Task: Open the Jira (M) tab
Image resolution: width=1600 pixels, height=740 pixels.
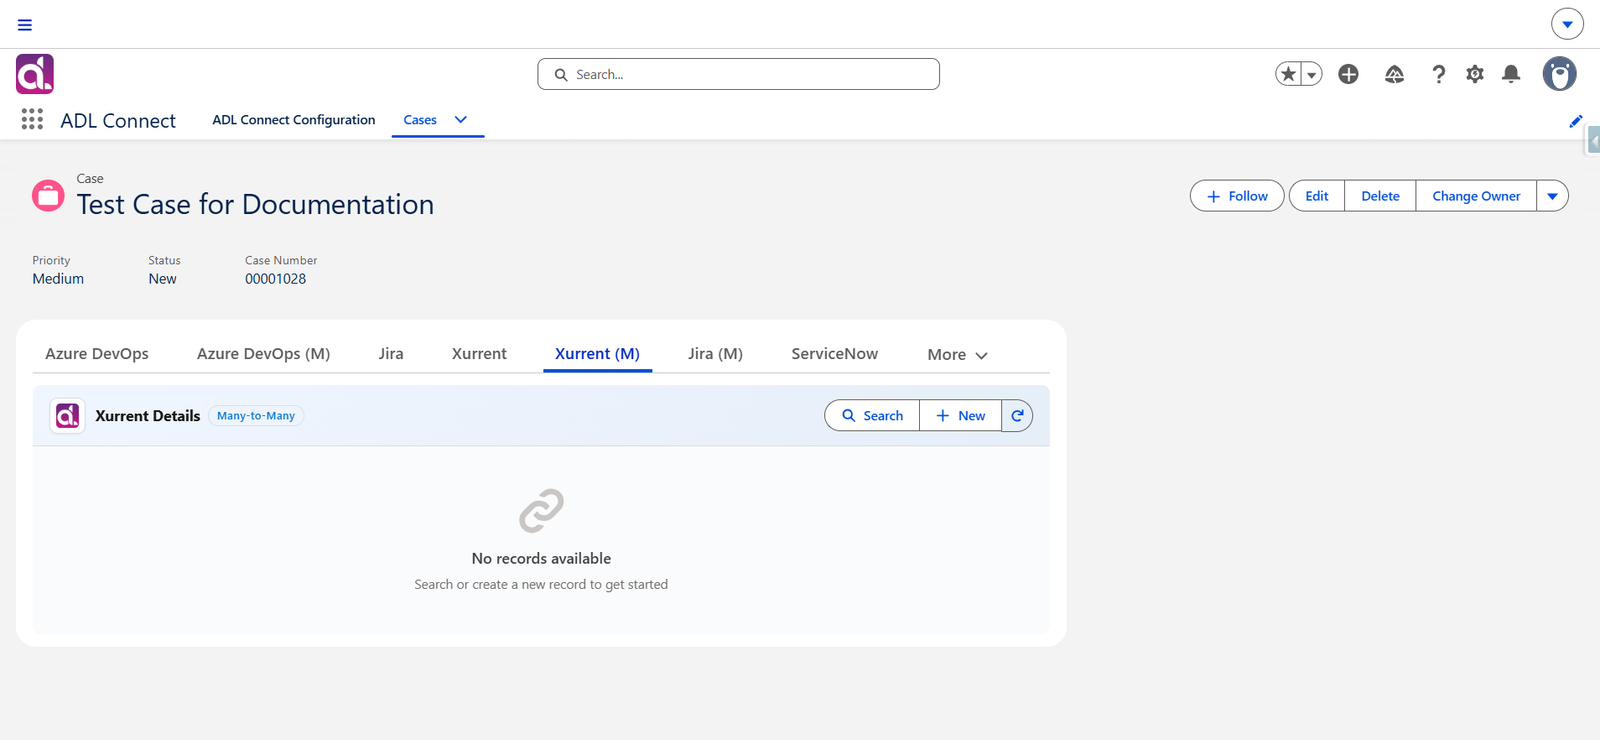Action: coord(715,354)
